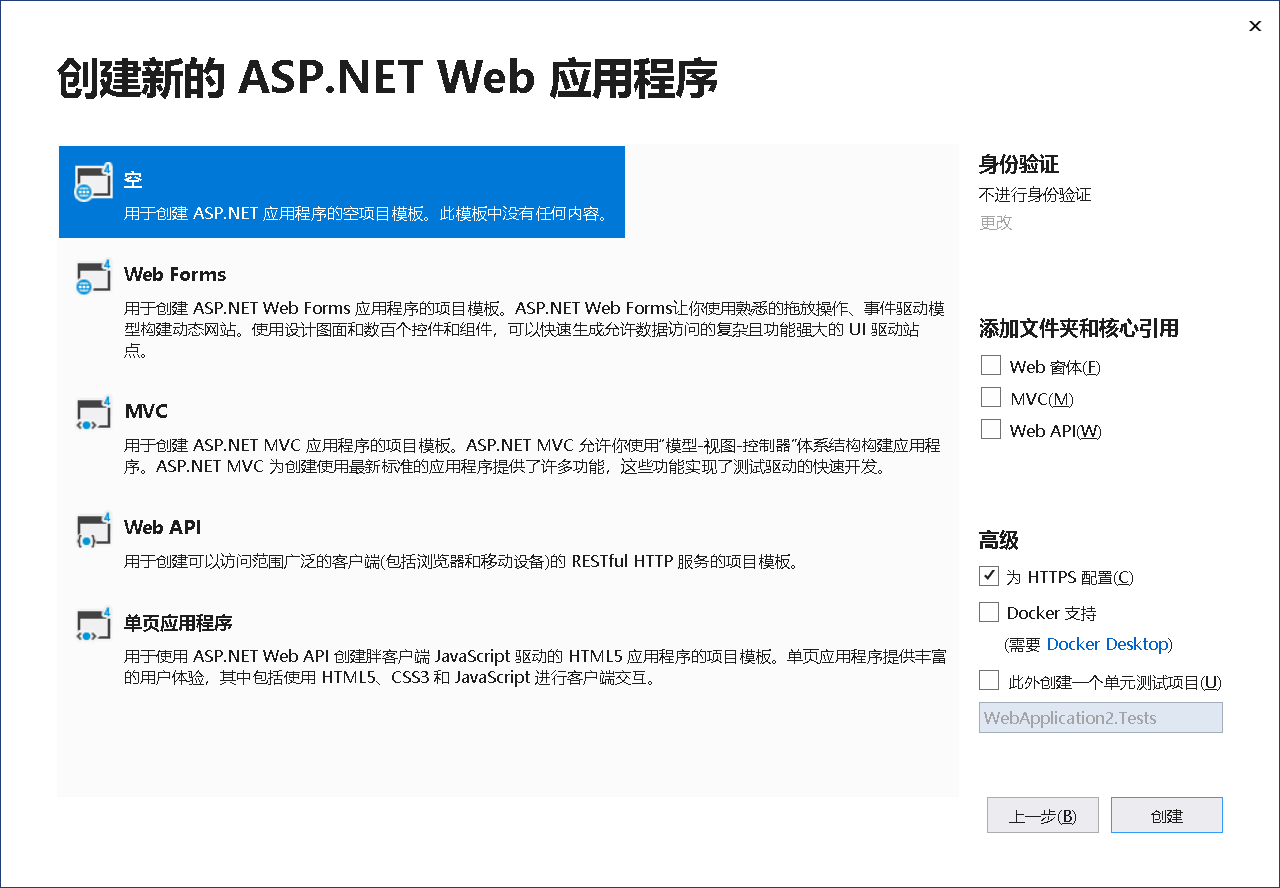1280x888 pixels.
Task: Click the 更改 authentication link
Action: tap(995, 222)
